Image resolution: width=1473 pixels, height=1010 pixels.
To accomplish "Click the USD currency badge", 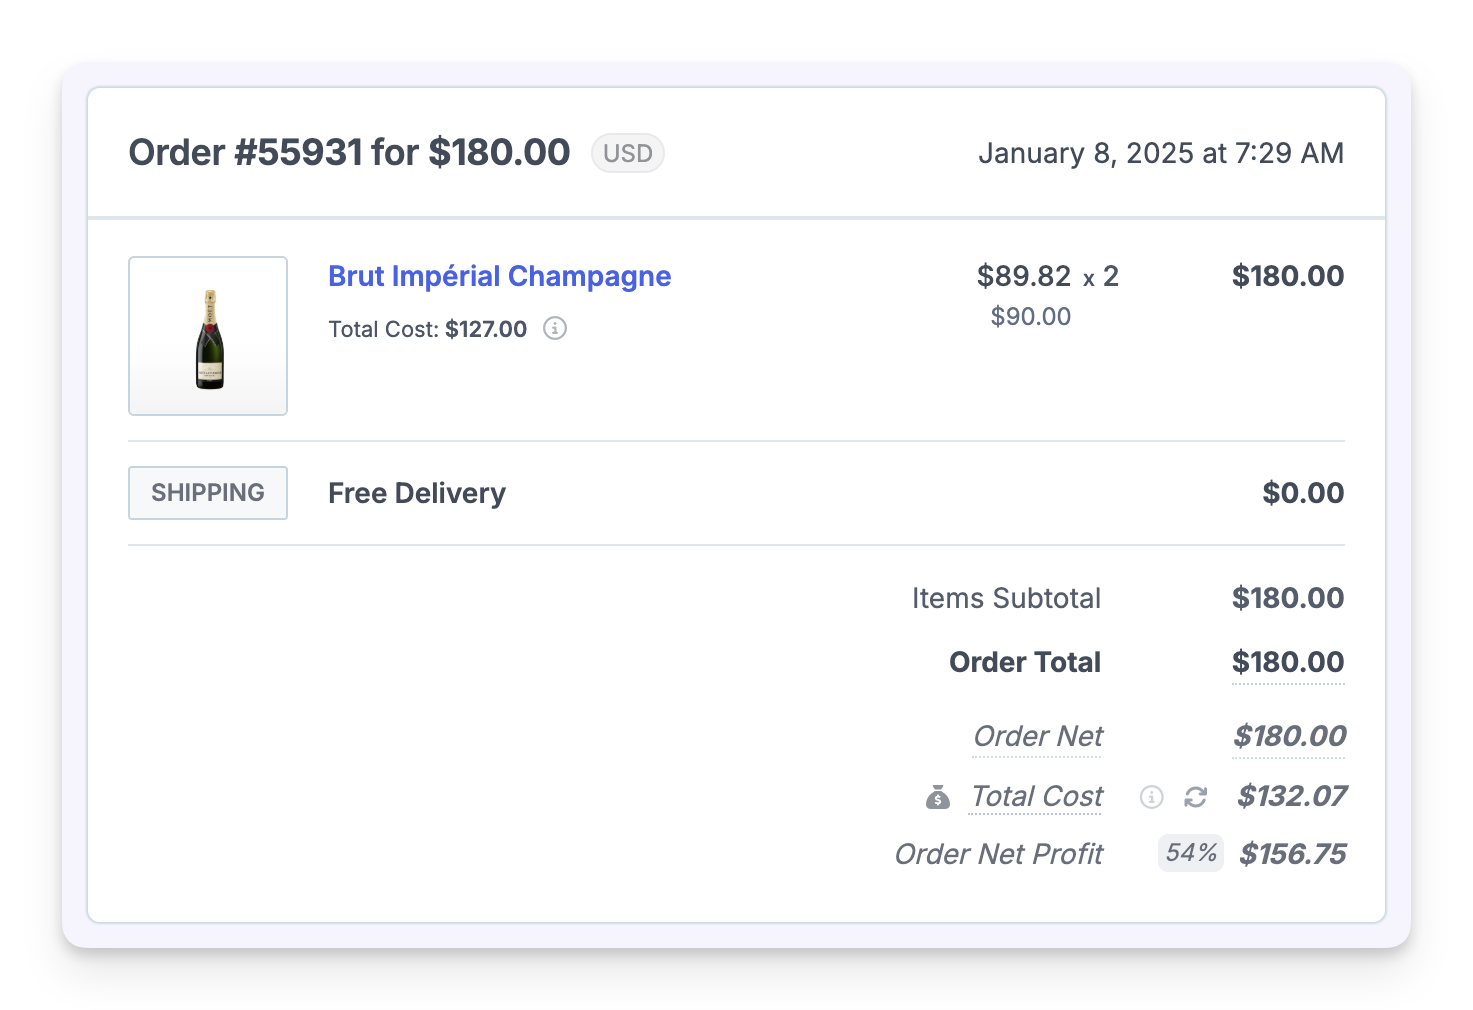I will (627, 153).
